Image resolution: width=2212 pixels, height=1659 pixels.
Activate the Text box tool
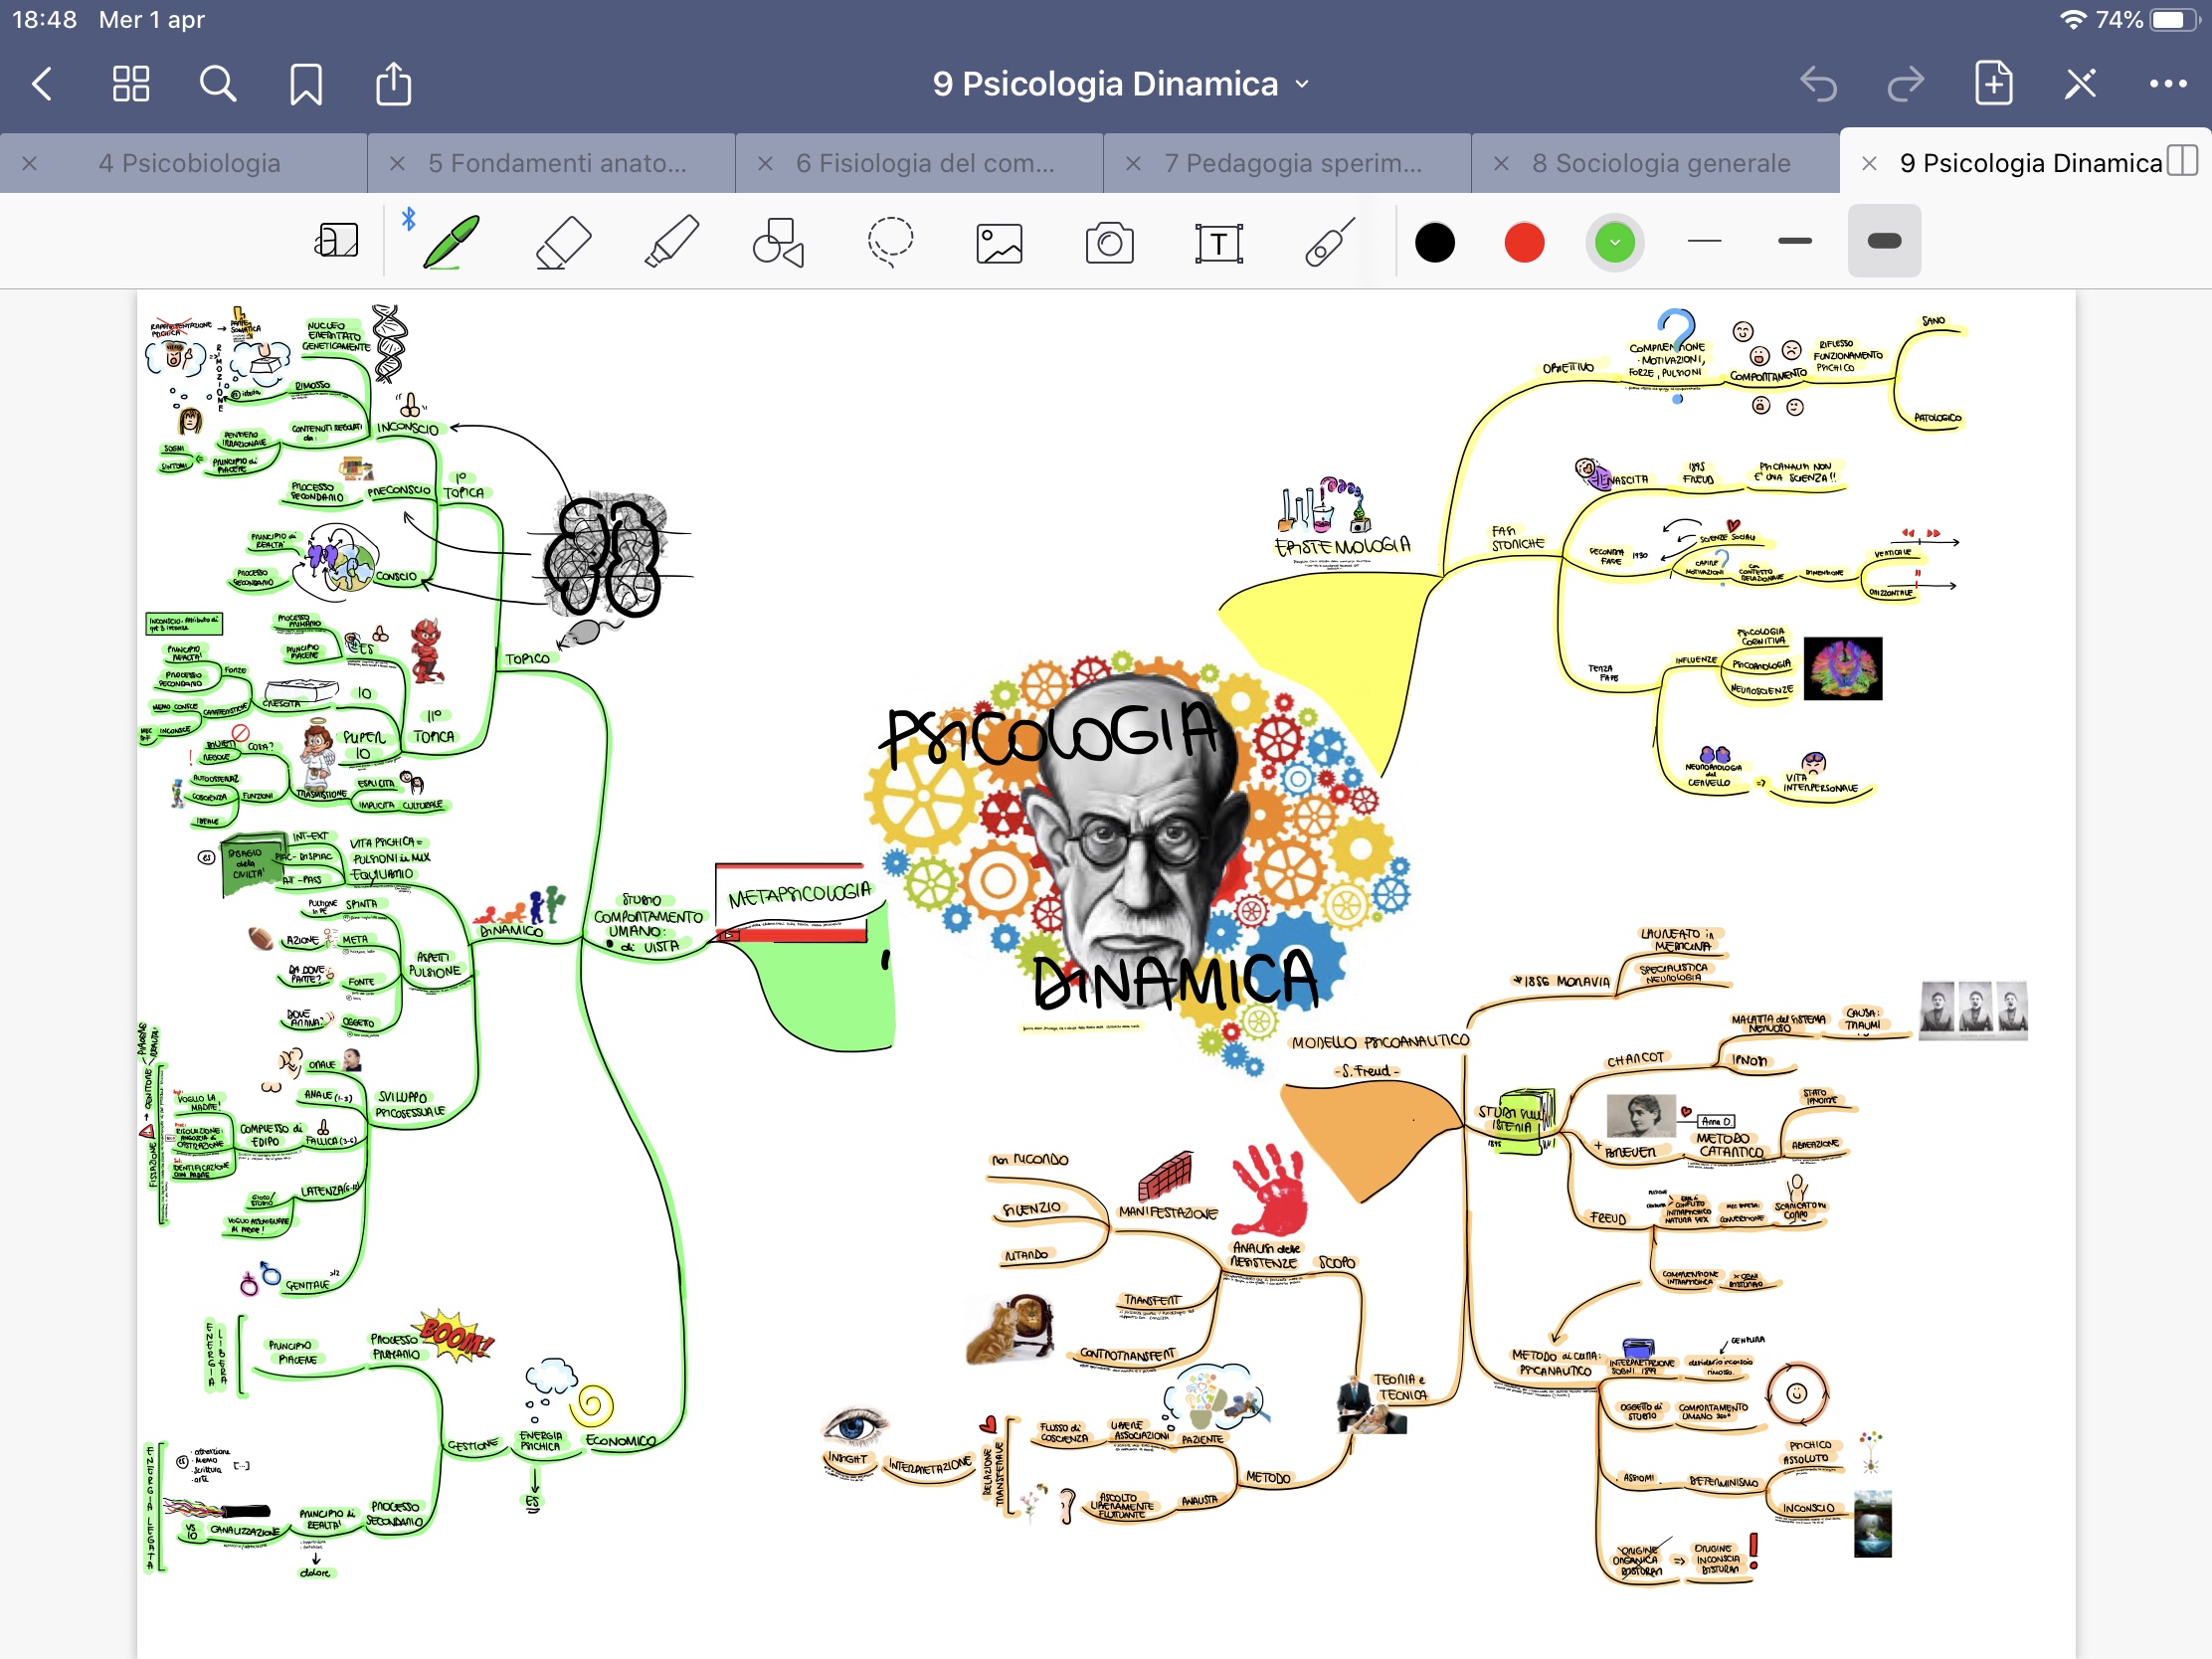(x=1218, y=243)
